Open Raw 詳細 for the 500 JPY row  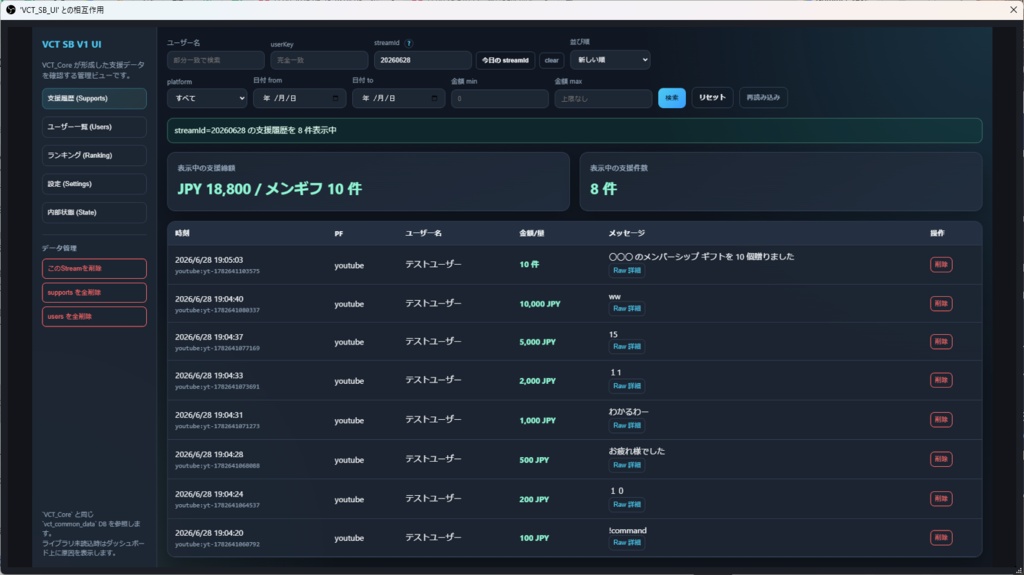626,465
